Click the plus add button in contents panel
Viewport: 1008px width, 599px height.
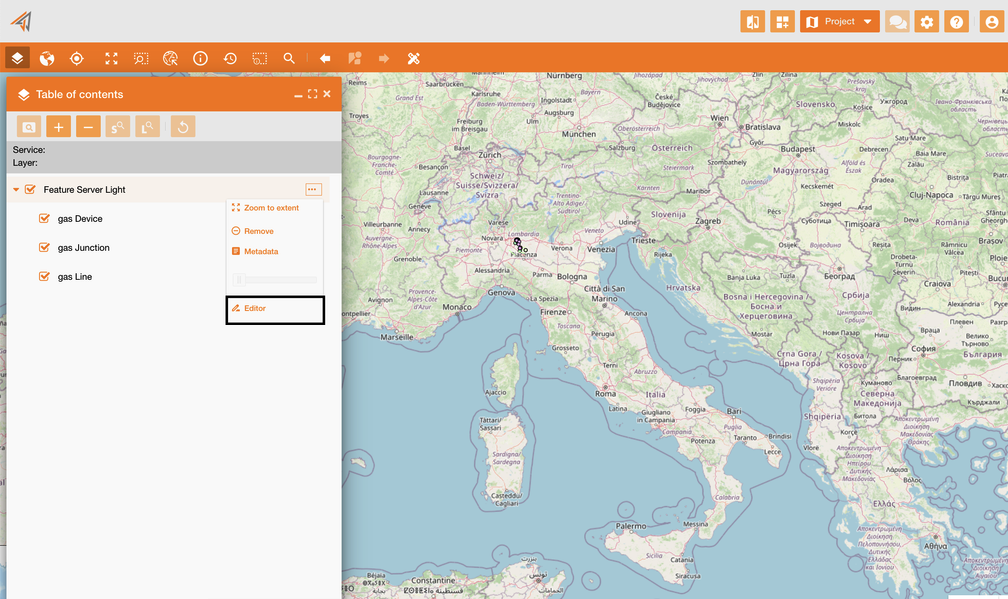(58, 127)
